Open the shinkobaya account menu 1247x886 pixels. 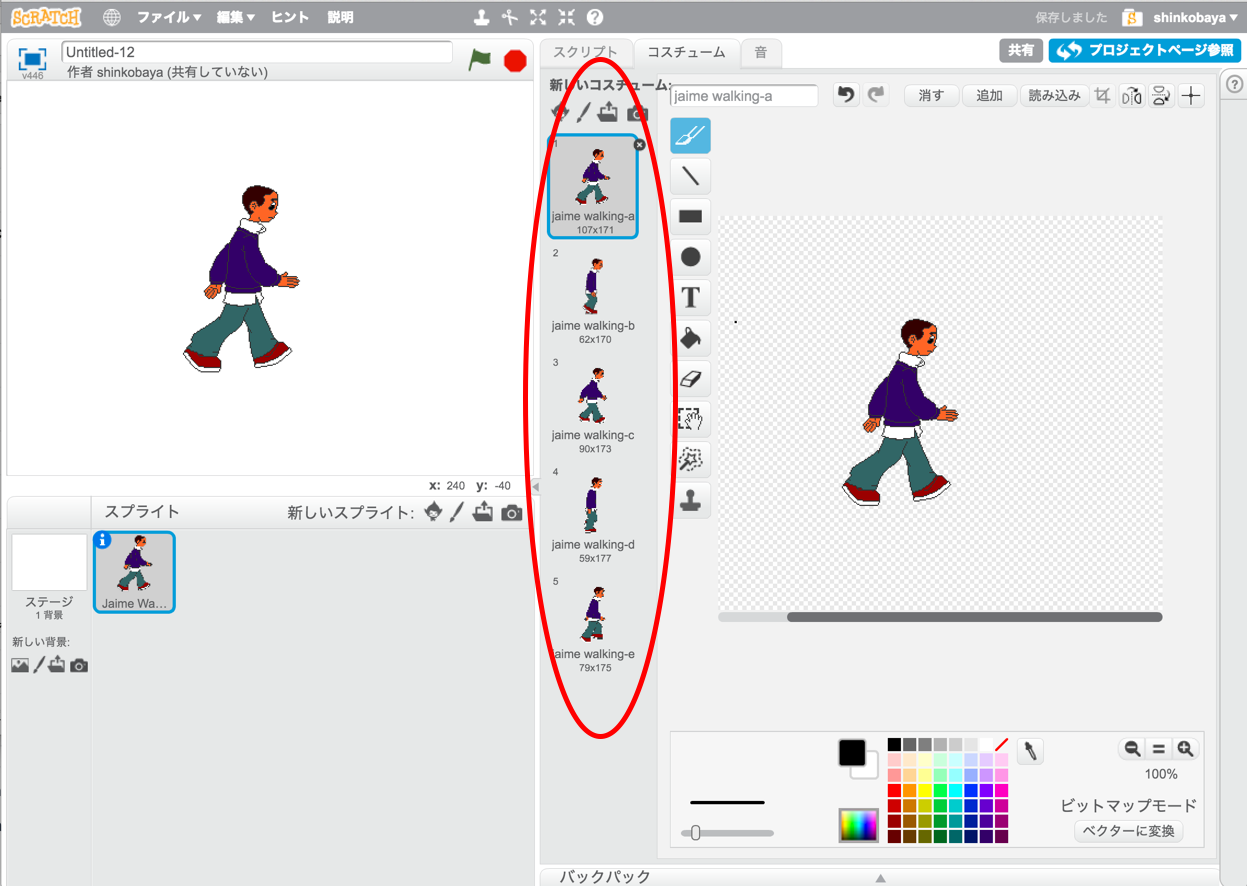click(x=1195, y=18)
